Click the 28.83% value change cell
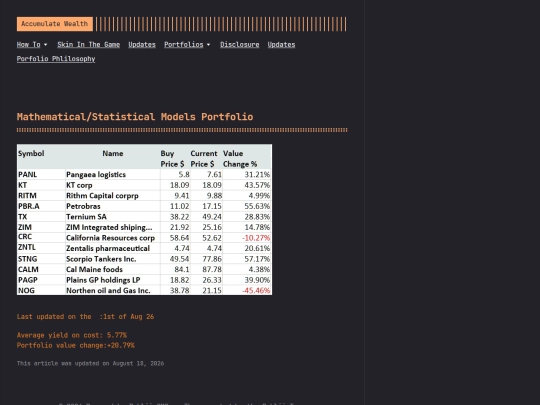 click(247, 217)
